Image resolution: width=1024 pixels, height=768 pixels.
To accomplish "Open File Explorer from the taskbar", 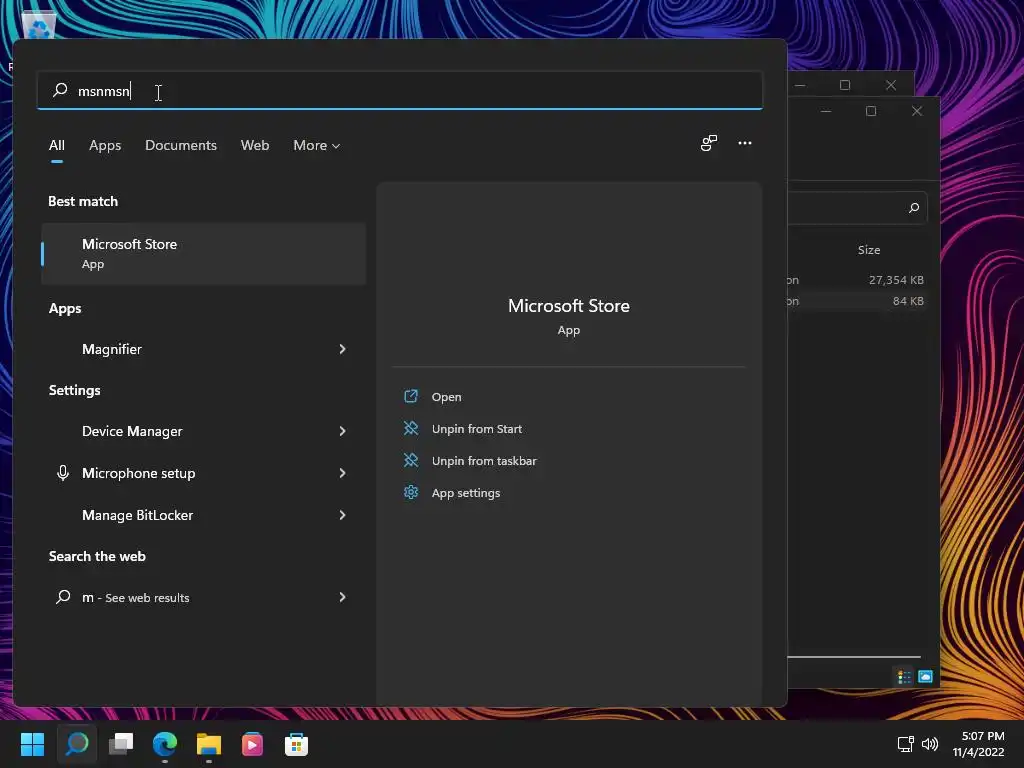I will [x=209, y=744].
